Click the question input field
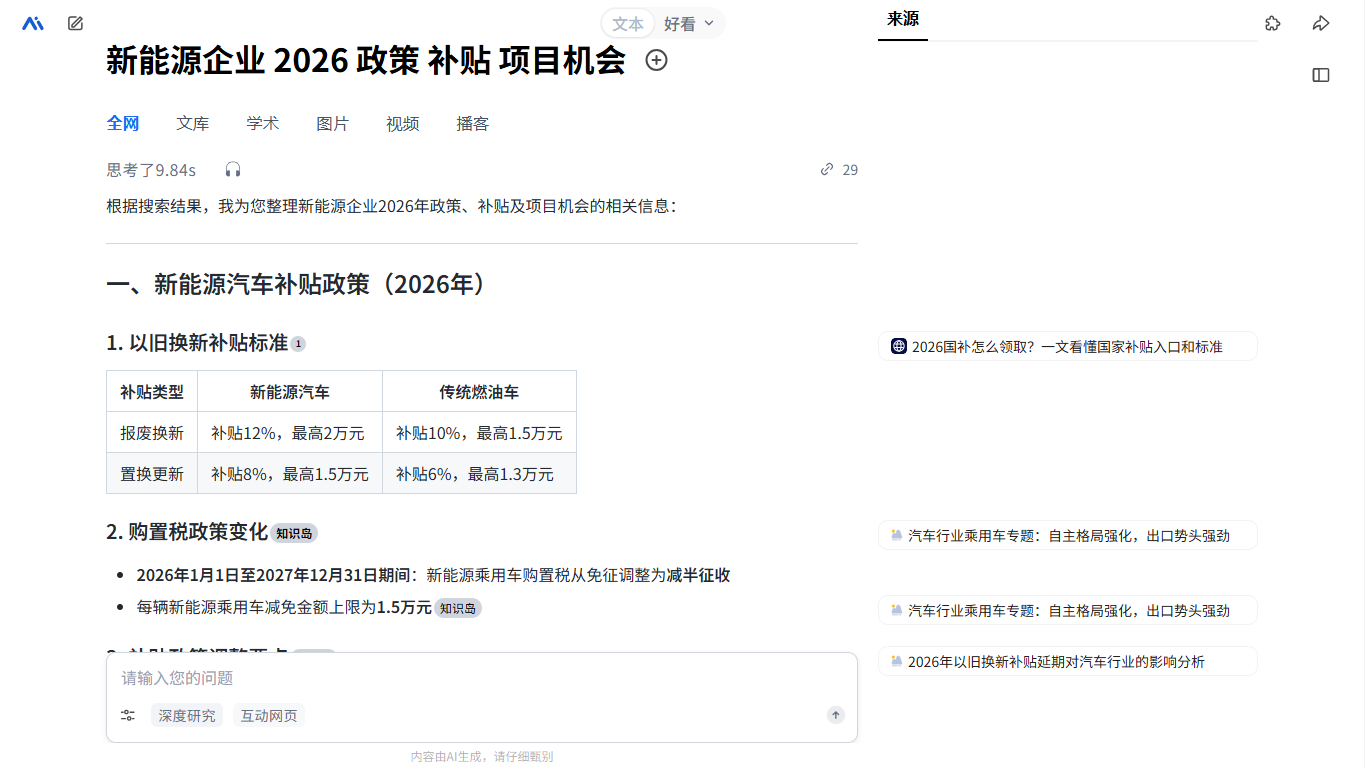Image resolution: width=1365 pixels, height=768 pixels. point(481,678)
